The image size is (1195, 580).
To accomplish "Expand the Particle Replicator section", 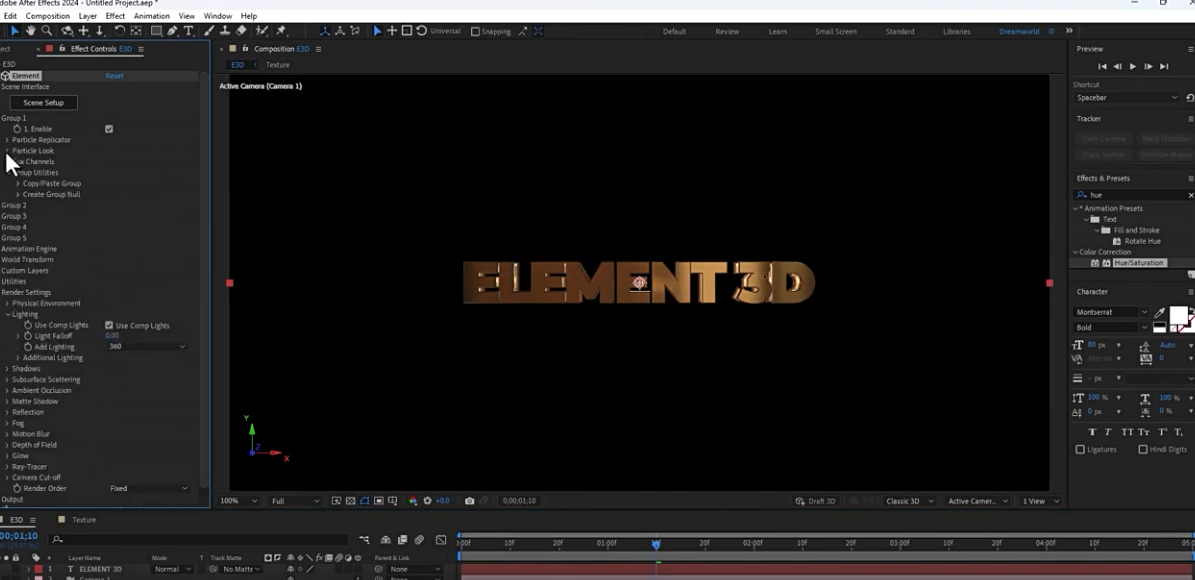I will [7, 140].
